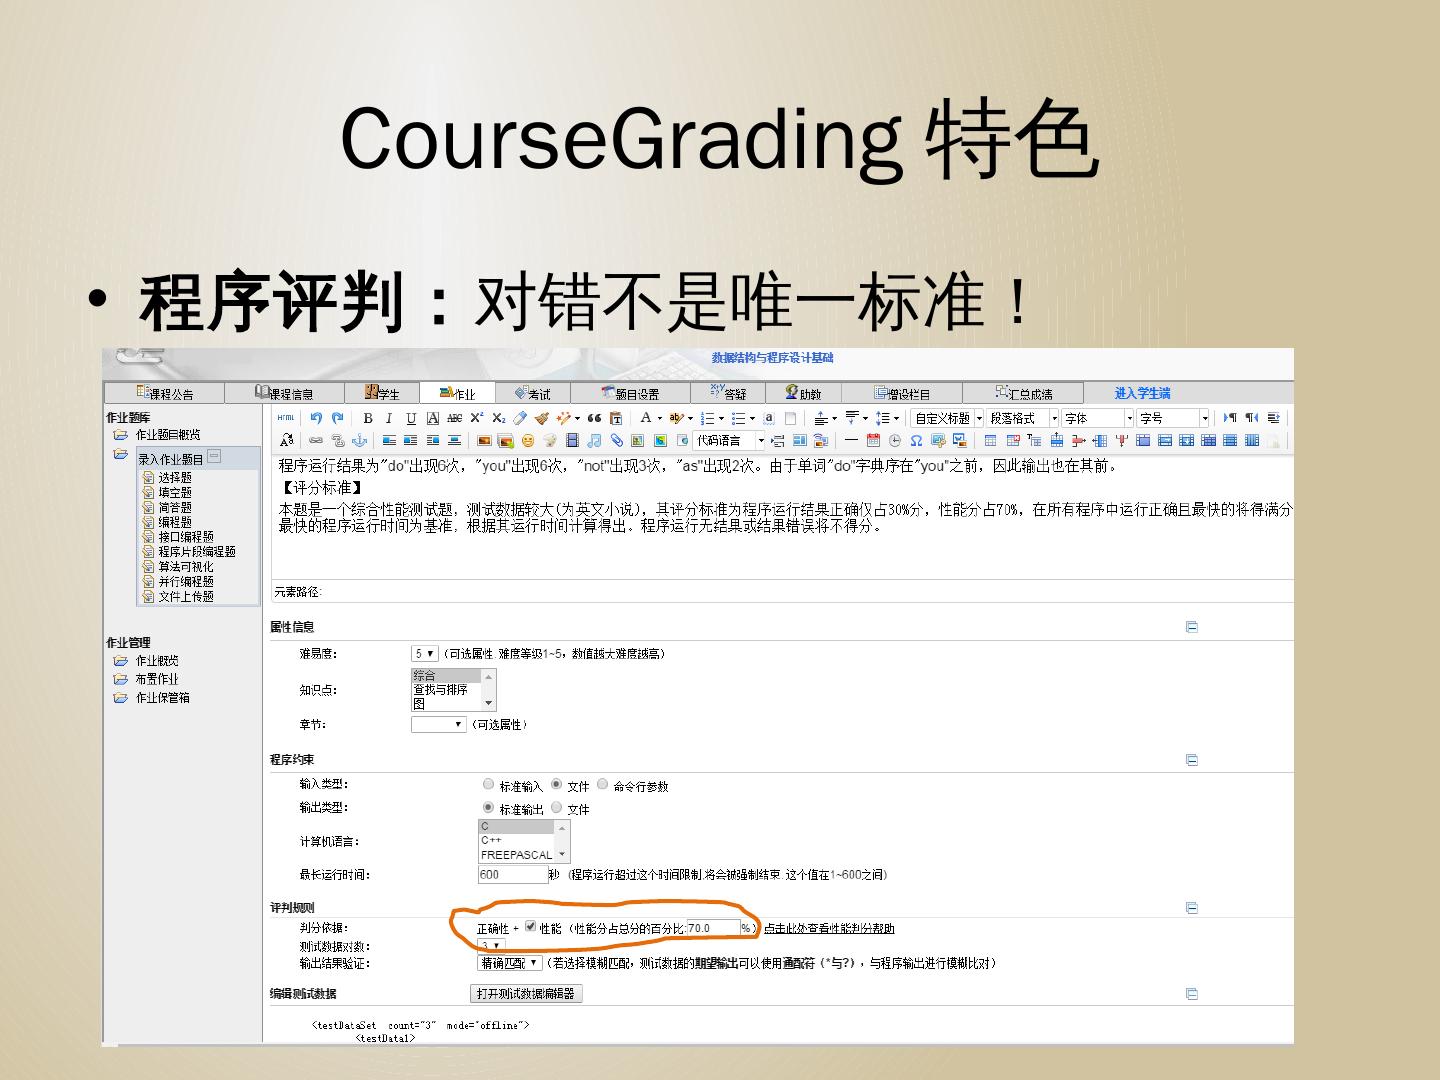
Task: Open the 精确匹配 output verification dropdown
Action: pyautogui.click(x=510, y=963)
